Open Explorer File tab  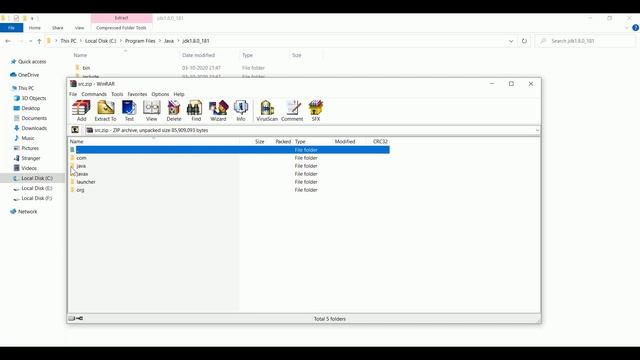click(x=11, y=28)
